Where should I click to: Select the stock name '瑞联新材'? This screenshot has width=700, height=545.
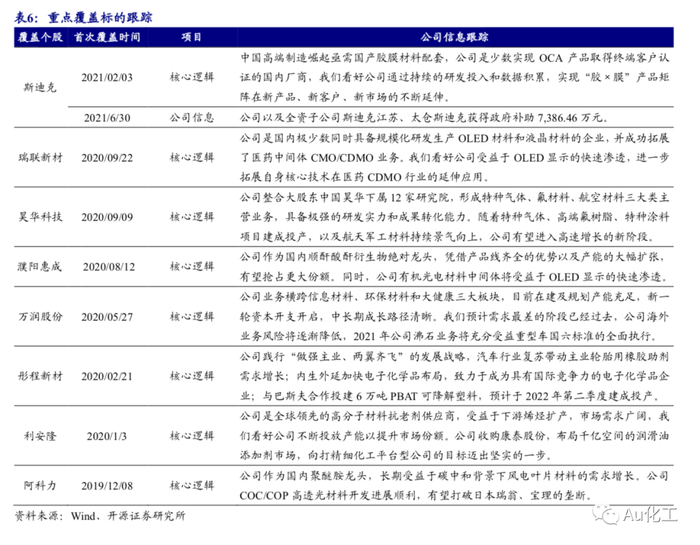coord(41,158)
